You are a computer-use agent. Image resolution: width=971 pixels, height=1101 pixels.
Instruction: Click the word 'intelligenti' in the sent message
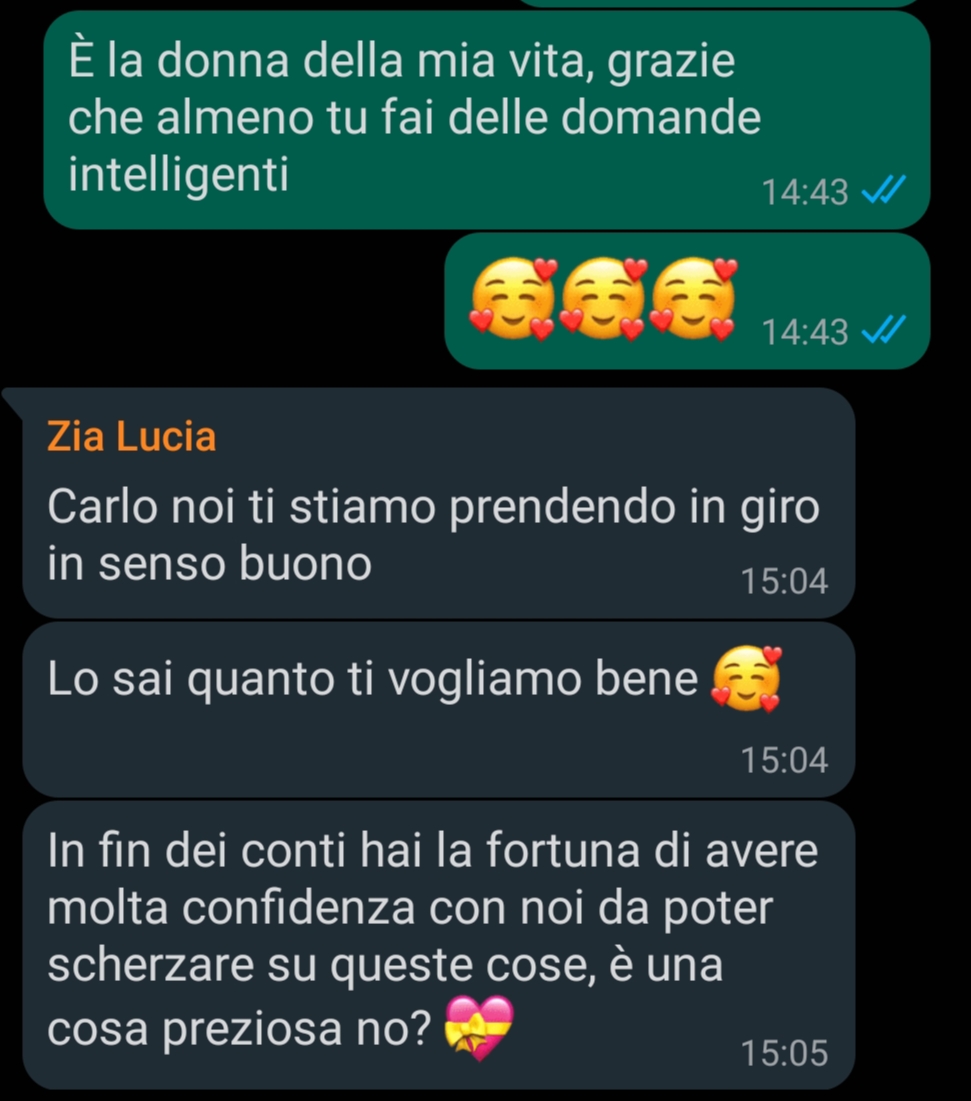pyautogui.click(x=178, y=174)
